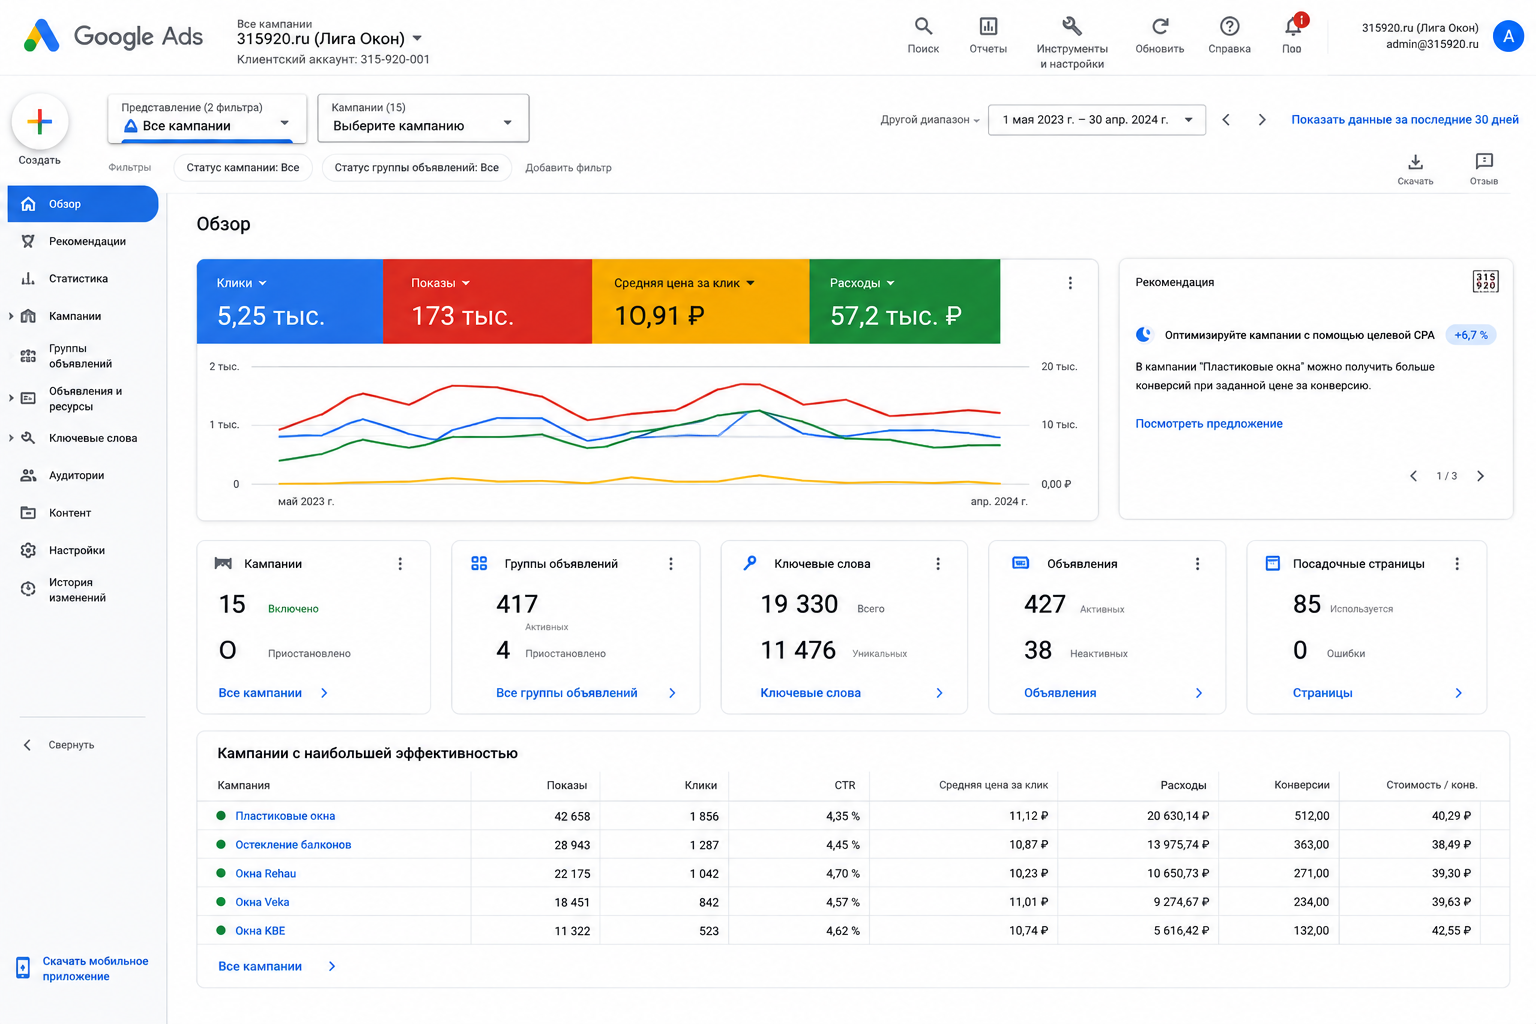Click the Create (Создать) plus button
Viewport: 1536px width, 1024px height.
40,122
